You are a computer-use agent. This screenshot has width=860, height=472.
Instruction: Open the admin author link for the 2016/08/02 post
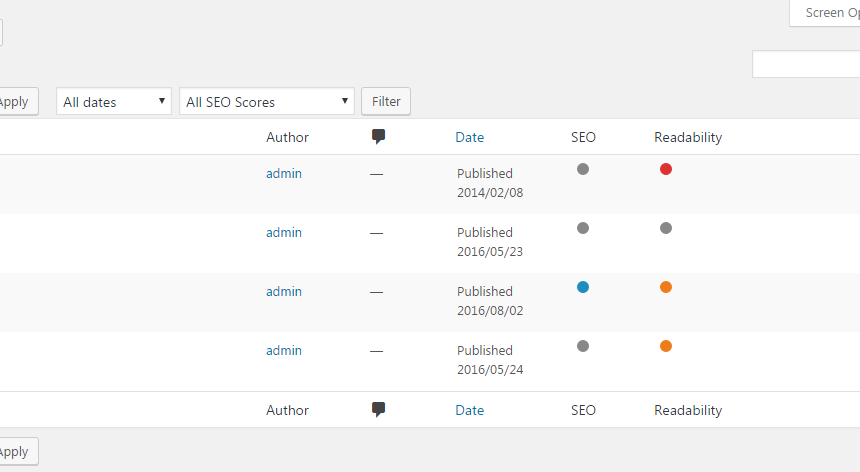click(284, 292)
